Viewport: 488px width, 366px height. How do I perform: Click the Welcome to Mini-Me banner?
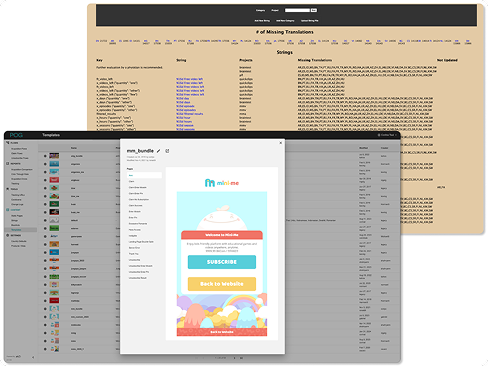(222, 235)
